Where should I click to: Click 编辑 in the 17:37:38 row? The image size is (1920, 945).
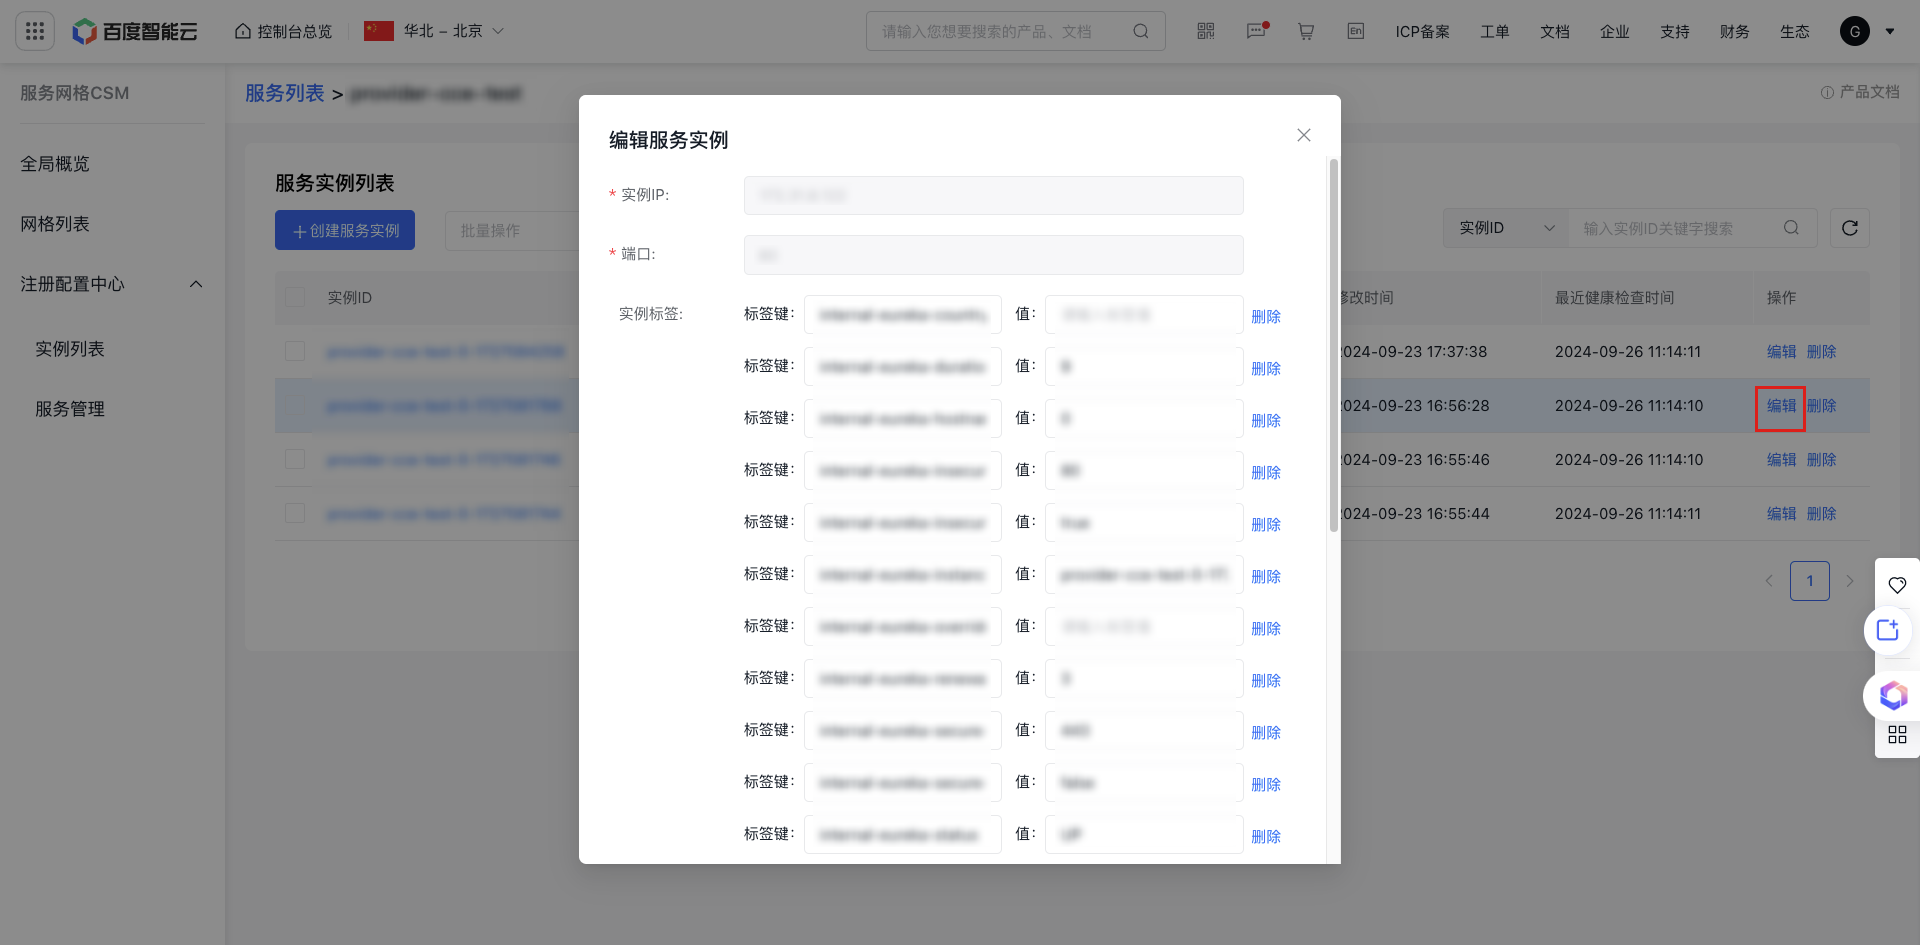(x=1782, y=352)
